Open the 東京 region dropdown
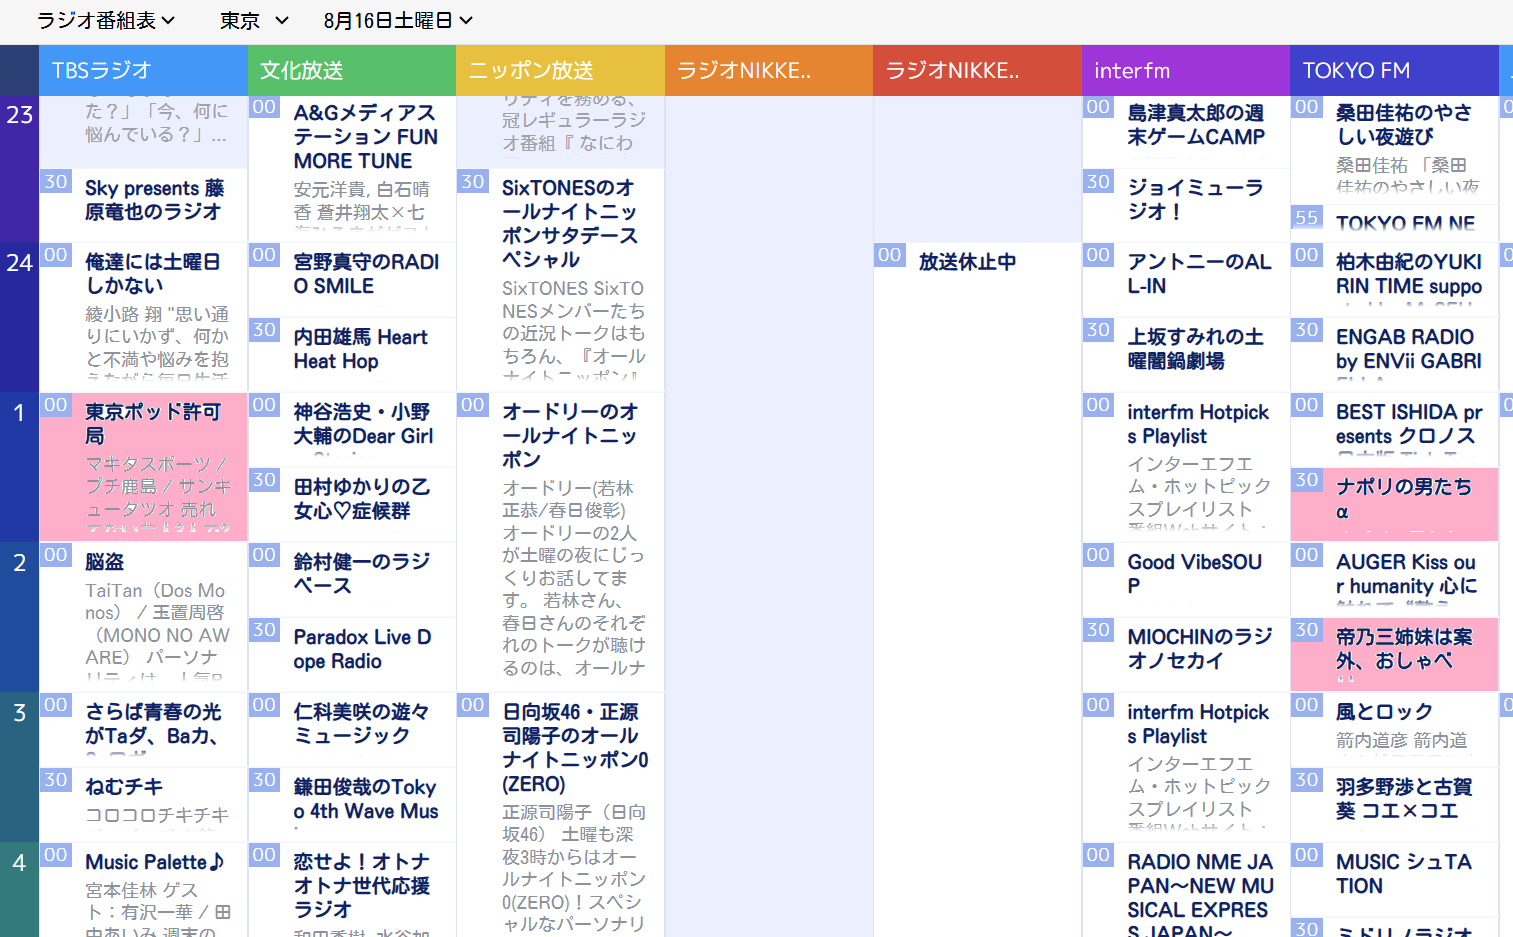This screenshot has height=937, width=1513. tap(254, 20)
